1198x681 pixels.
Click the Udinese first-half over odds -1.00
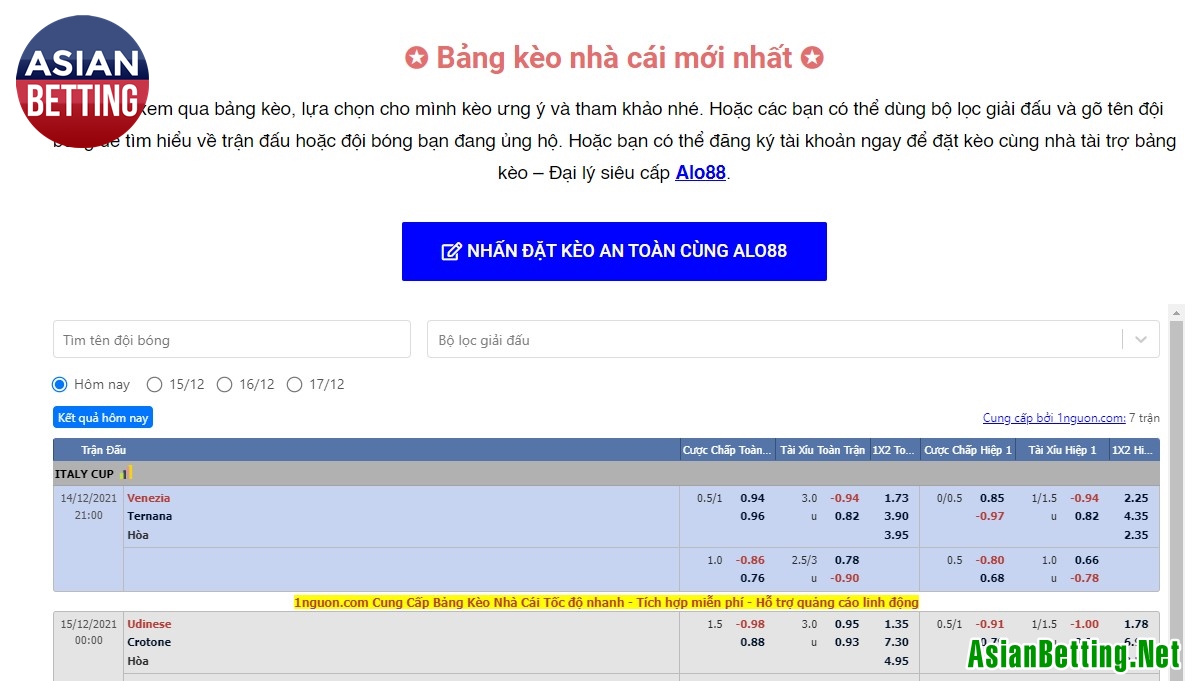[1084, 624]
